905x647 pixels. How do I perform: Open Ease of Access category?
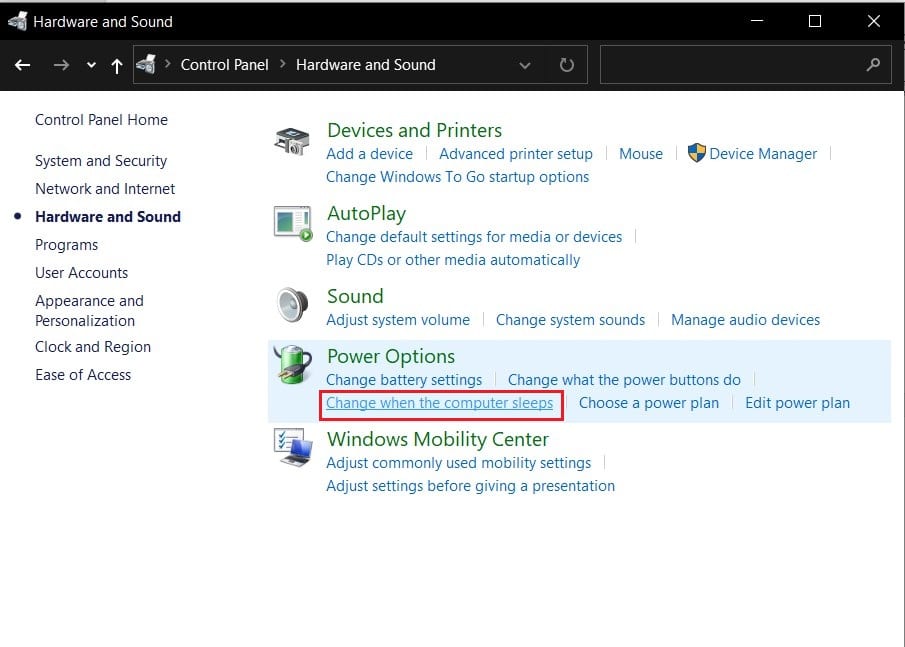[83, 375]
